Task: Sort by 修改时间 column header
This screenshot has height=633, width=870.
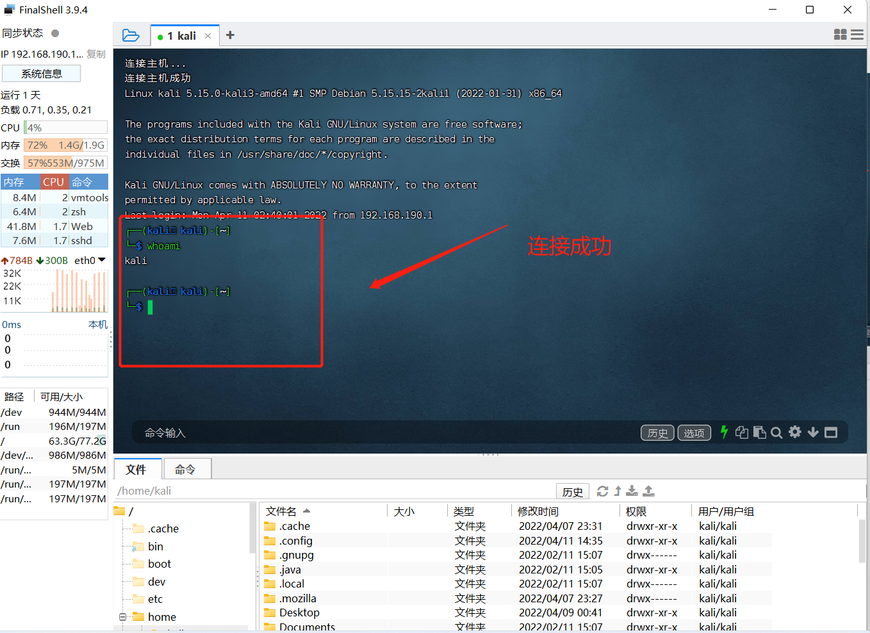Action: coord(565,511)
